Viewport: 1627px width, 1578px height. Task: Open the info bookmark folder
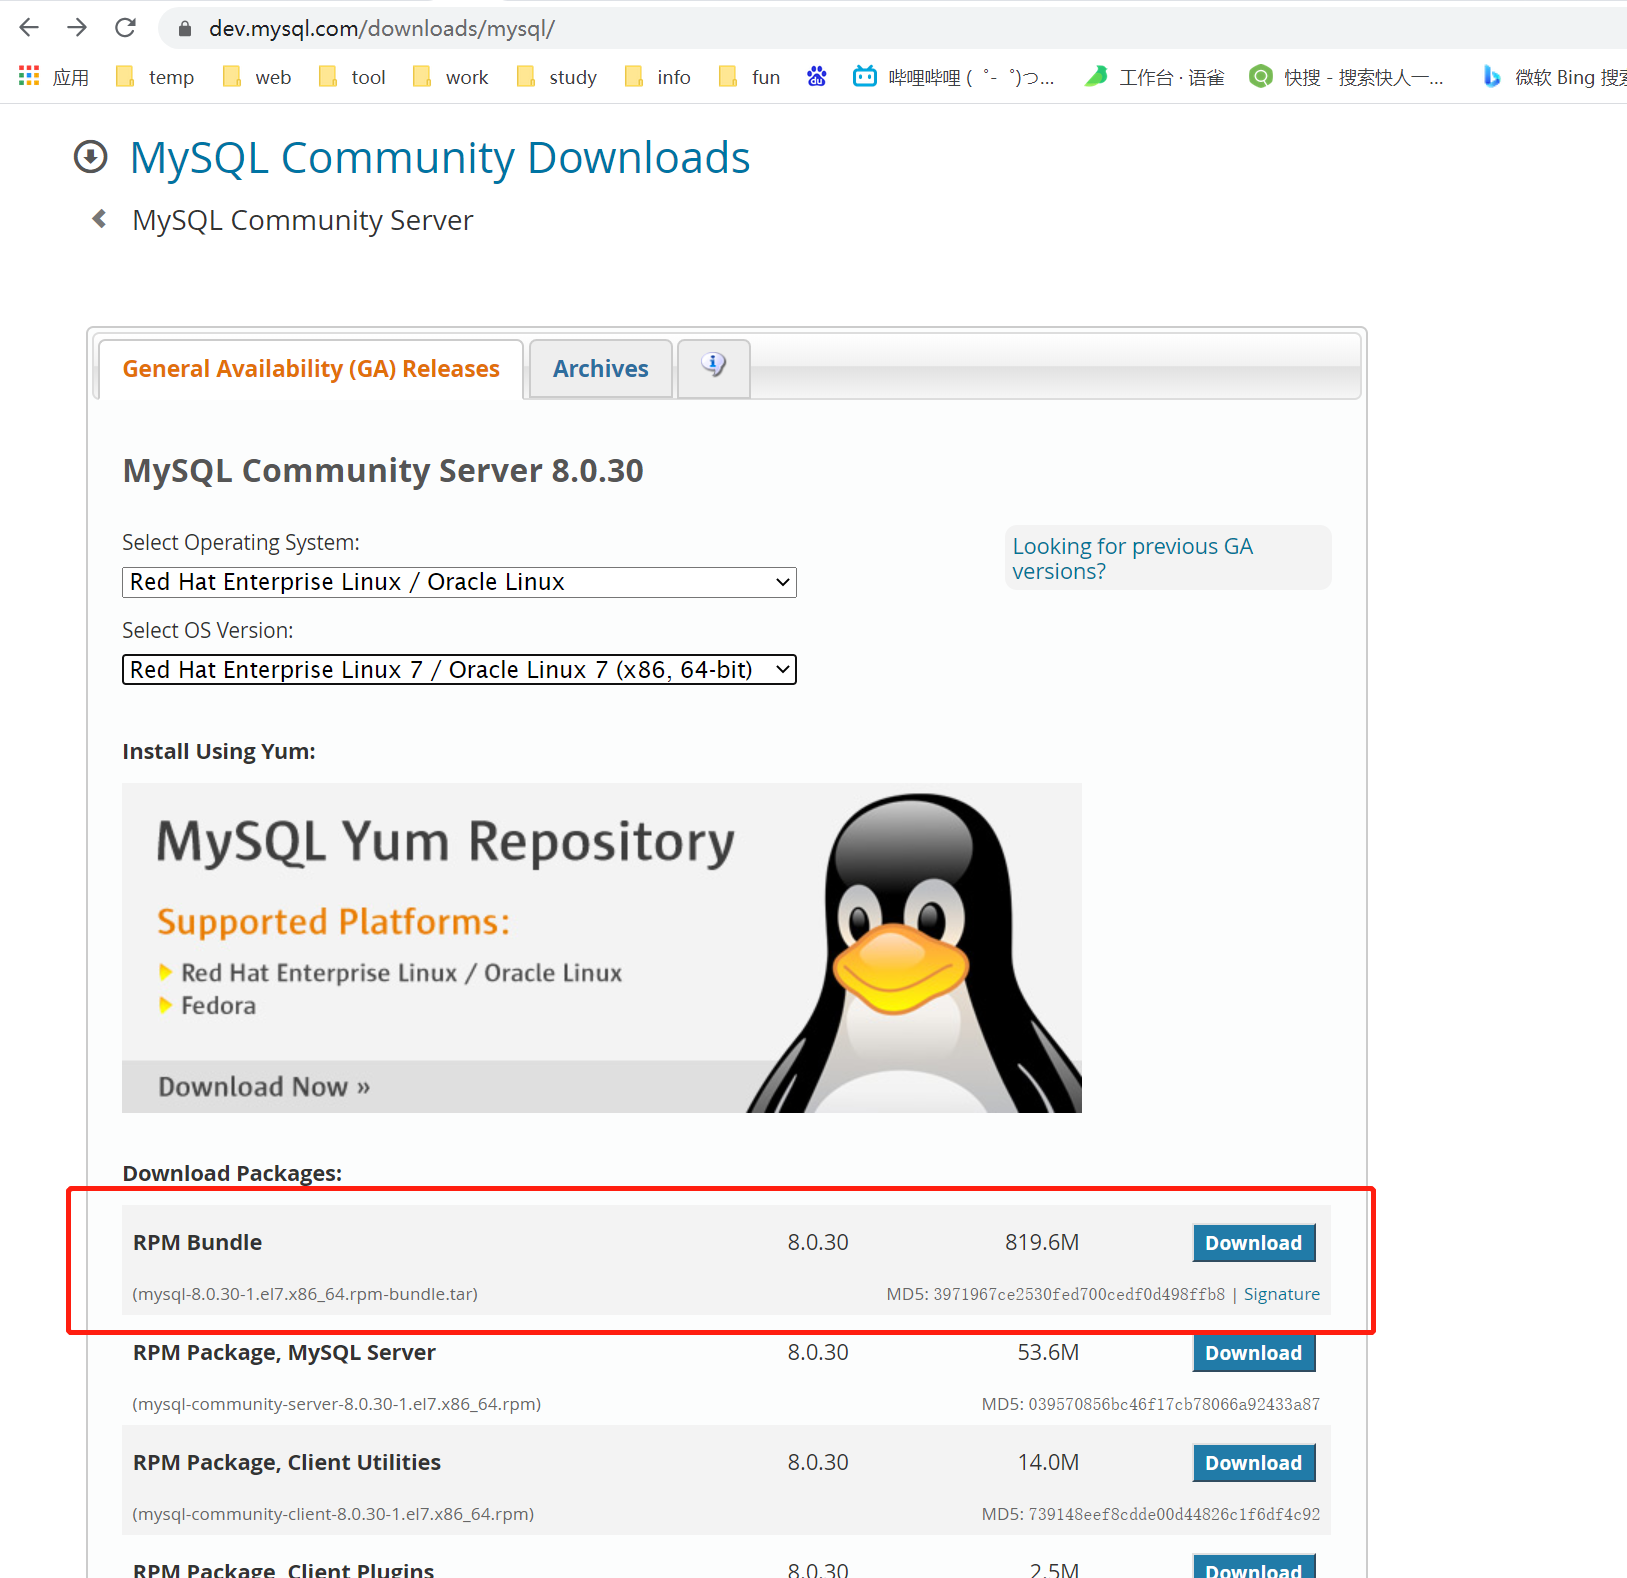tap(658, 77)
